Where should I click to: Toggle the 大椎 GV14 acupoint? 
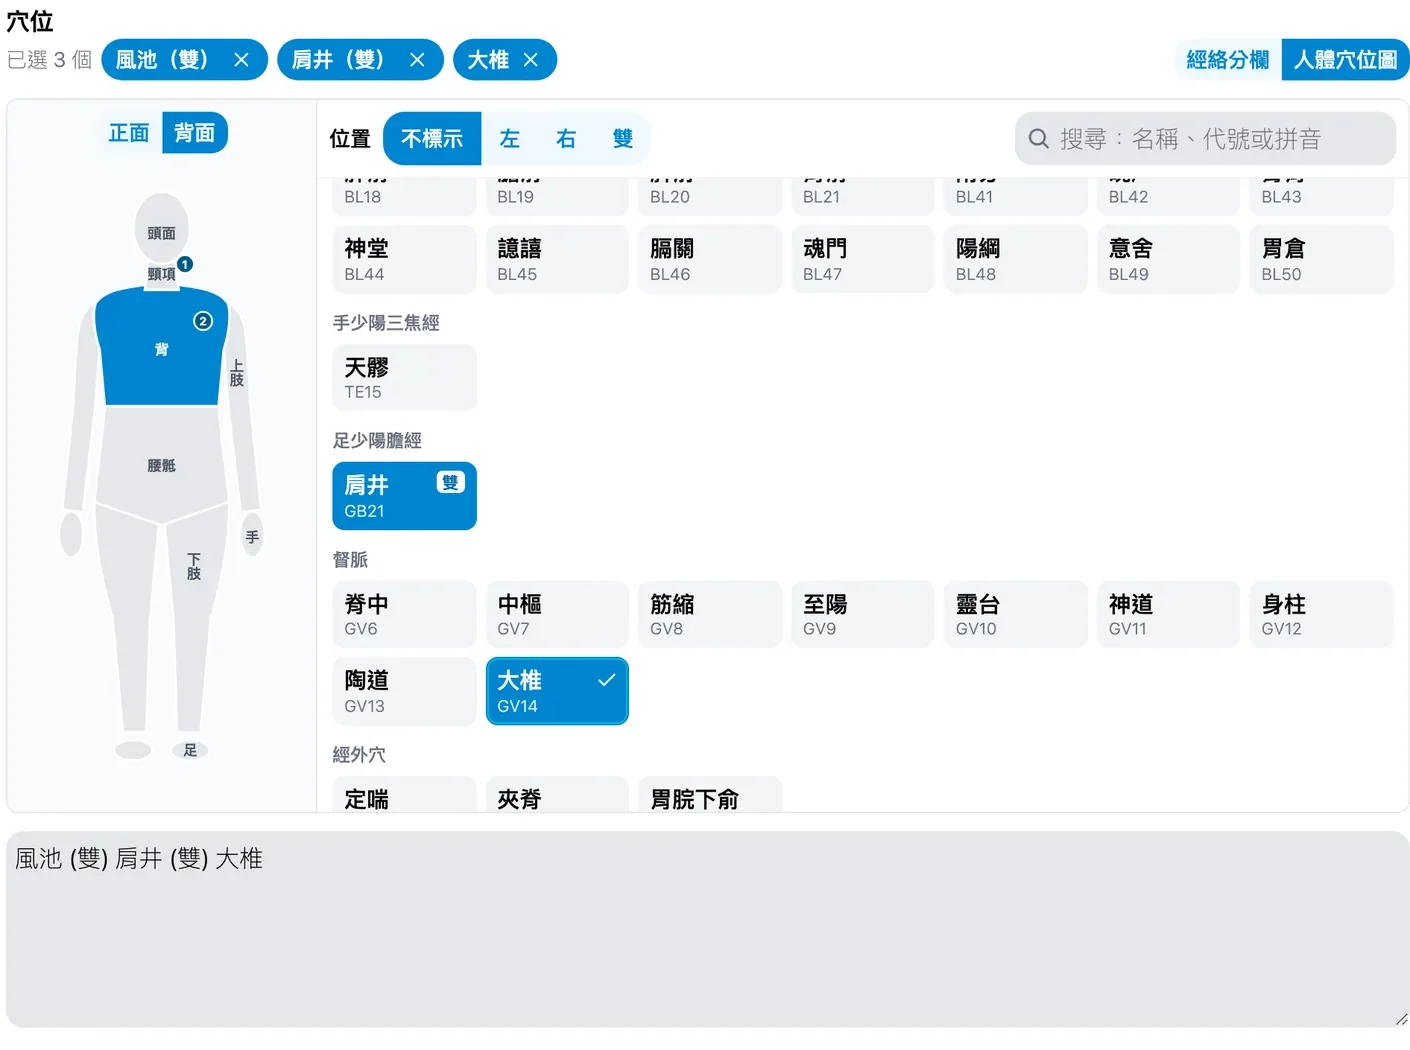[557, 691]
